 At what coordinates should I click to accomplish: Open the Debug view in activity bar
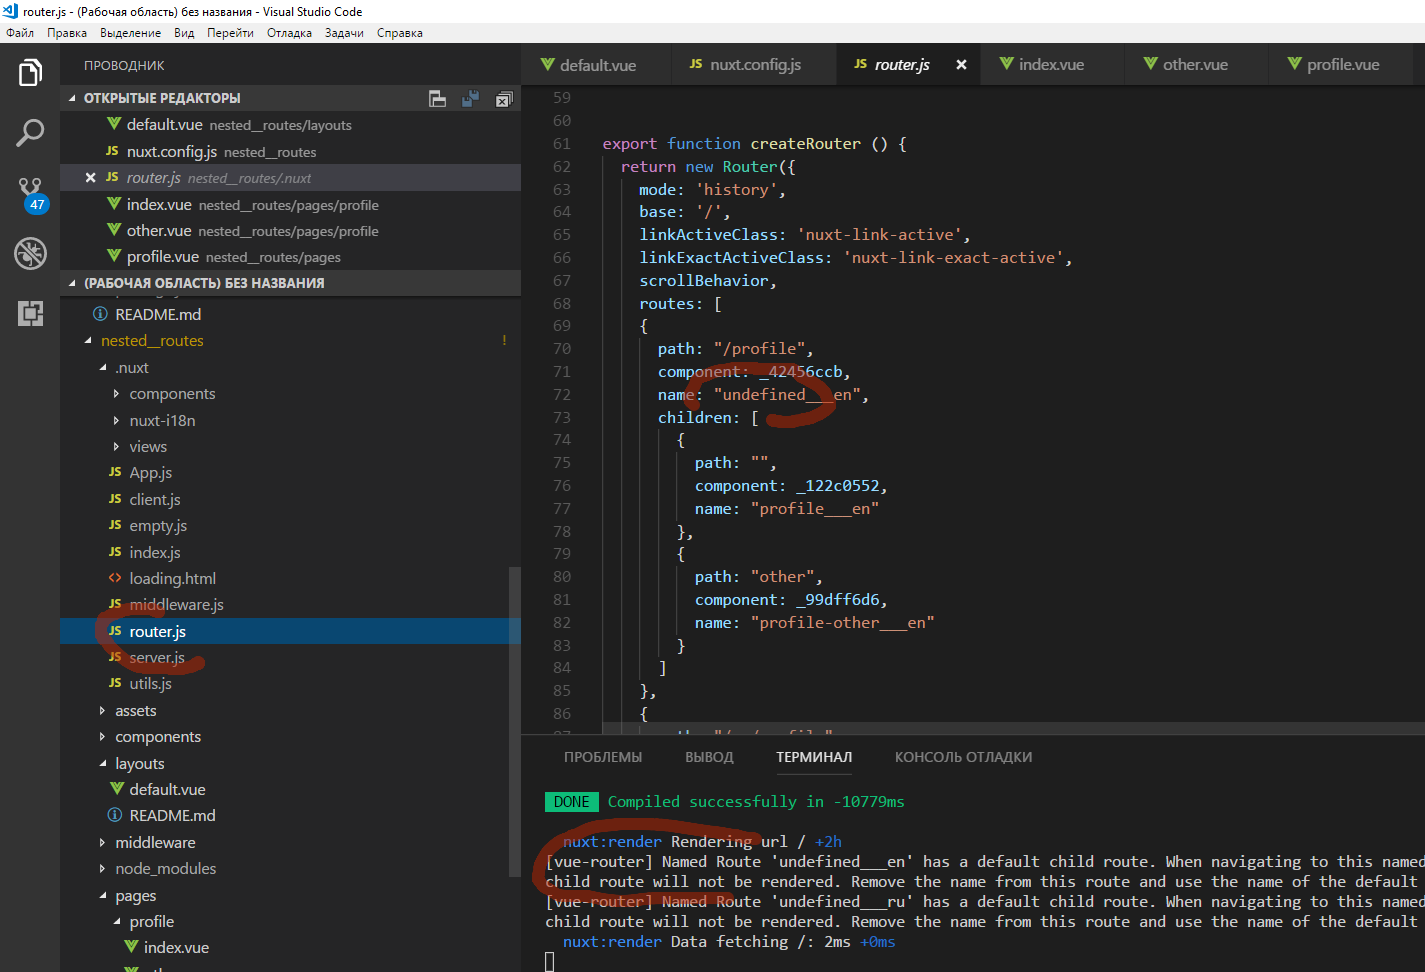30,253
